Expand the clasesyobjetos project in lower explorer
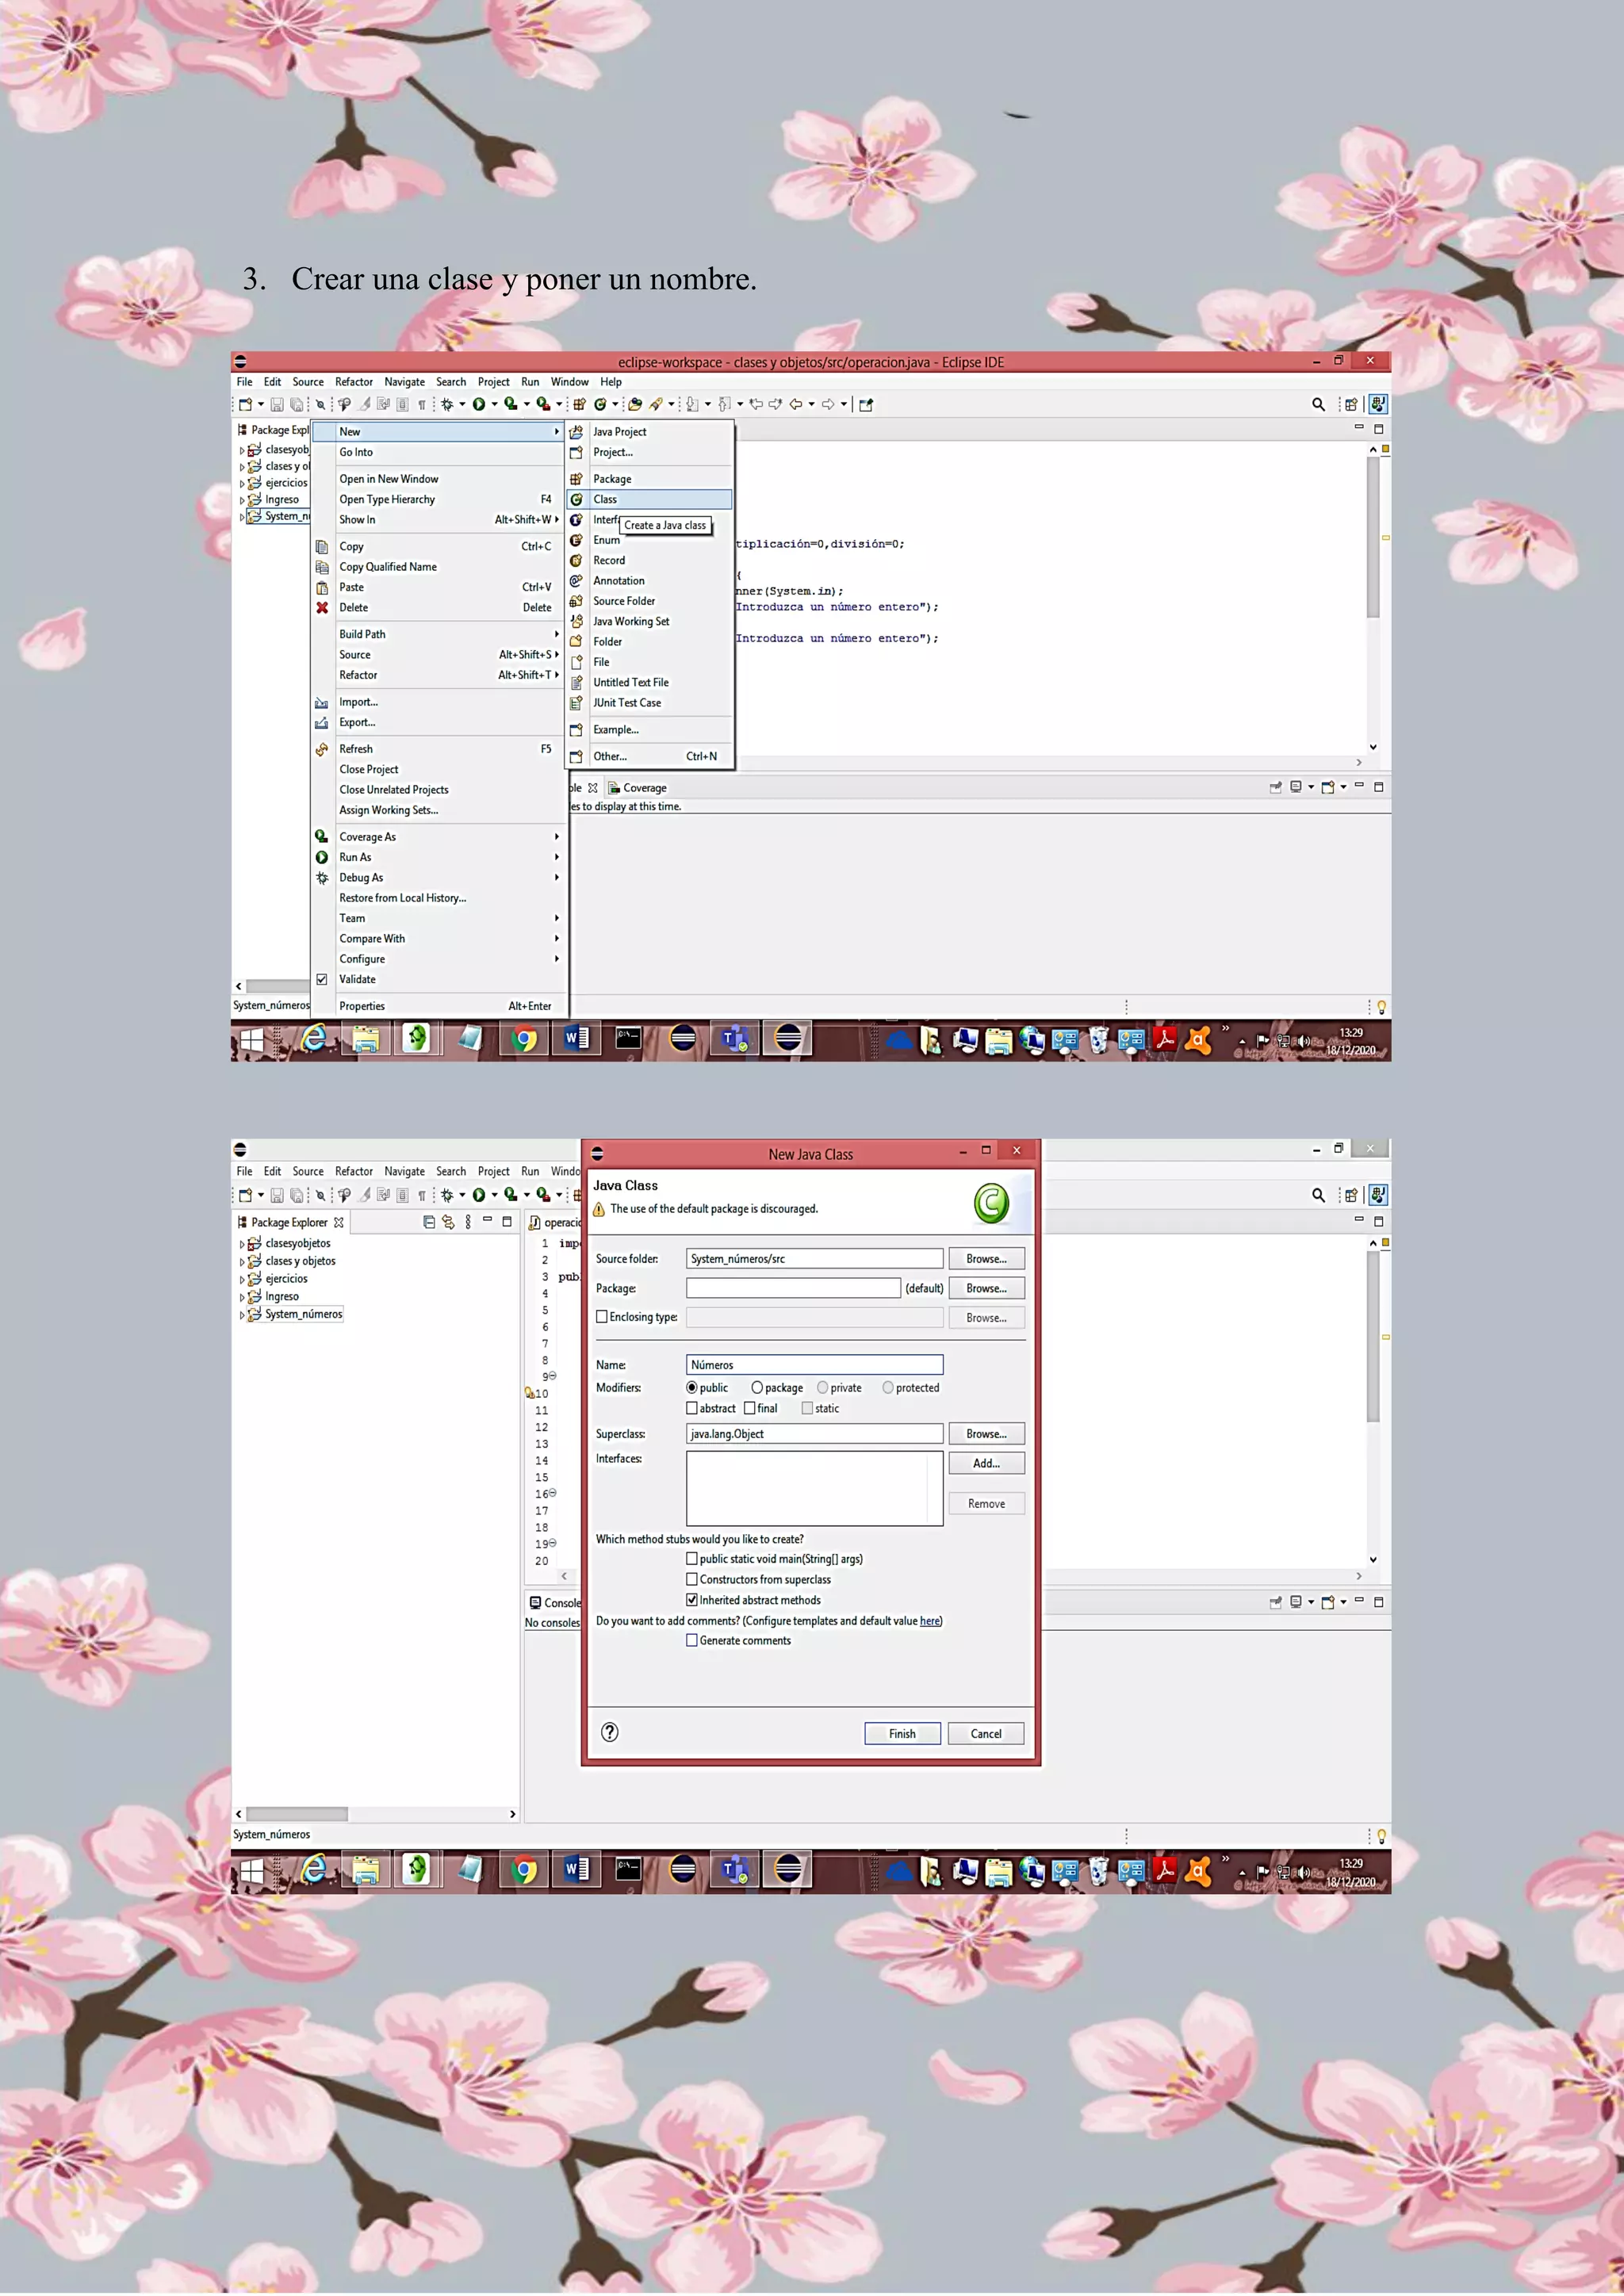Image resolution: width=1624 pixels, height=2296 pixels. (x=242, y=1245)
